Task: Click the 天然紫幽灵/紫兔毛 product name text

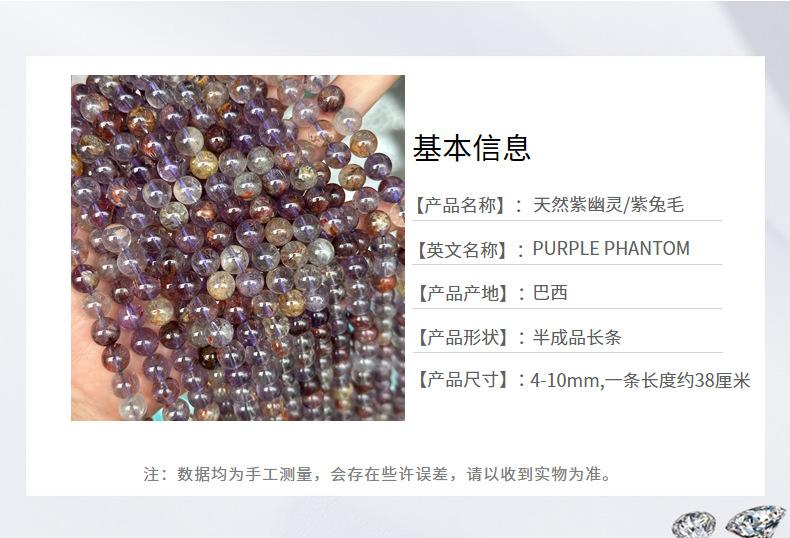Action: click(x=608, y=205)
